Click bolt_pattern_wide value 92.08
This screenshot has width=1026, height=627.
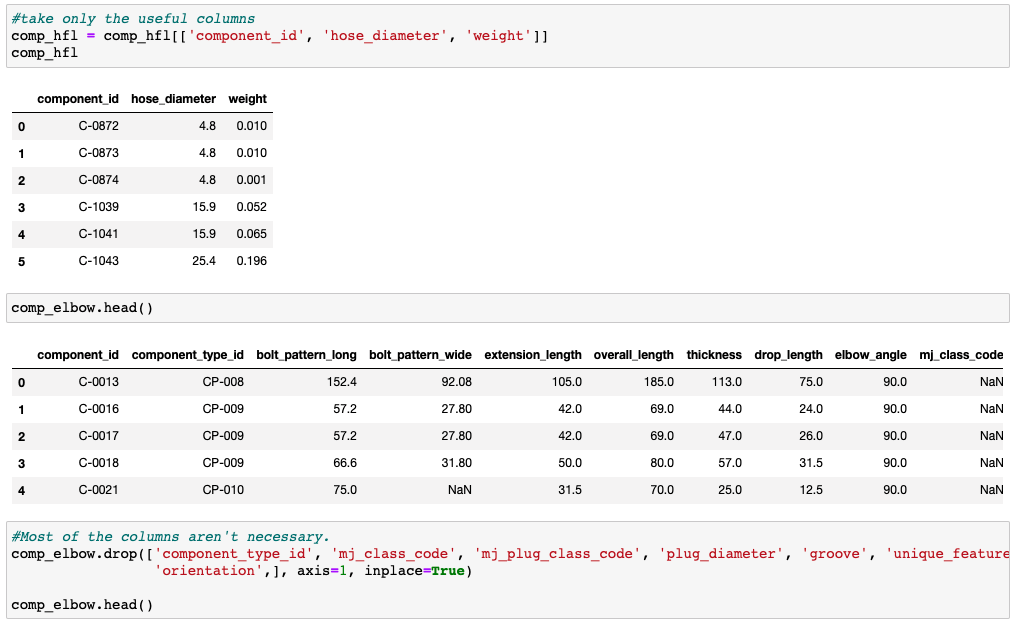pyautogui.click(x=456, y=382)
